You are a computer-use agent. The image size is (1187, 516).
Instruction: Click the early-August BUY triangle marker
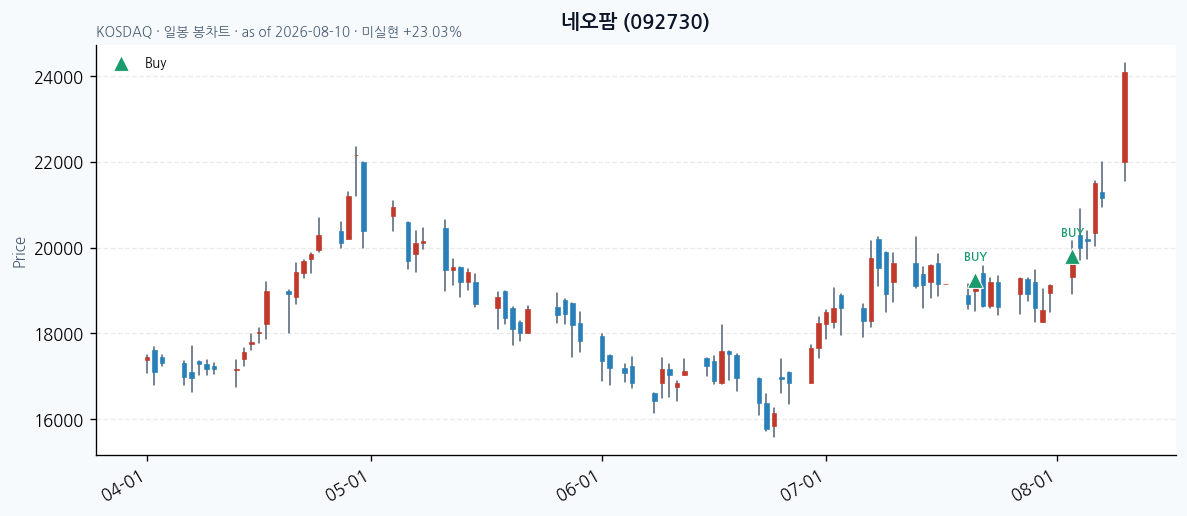(1073, 257)
